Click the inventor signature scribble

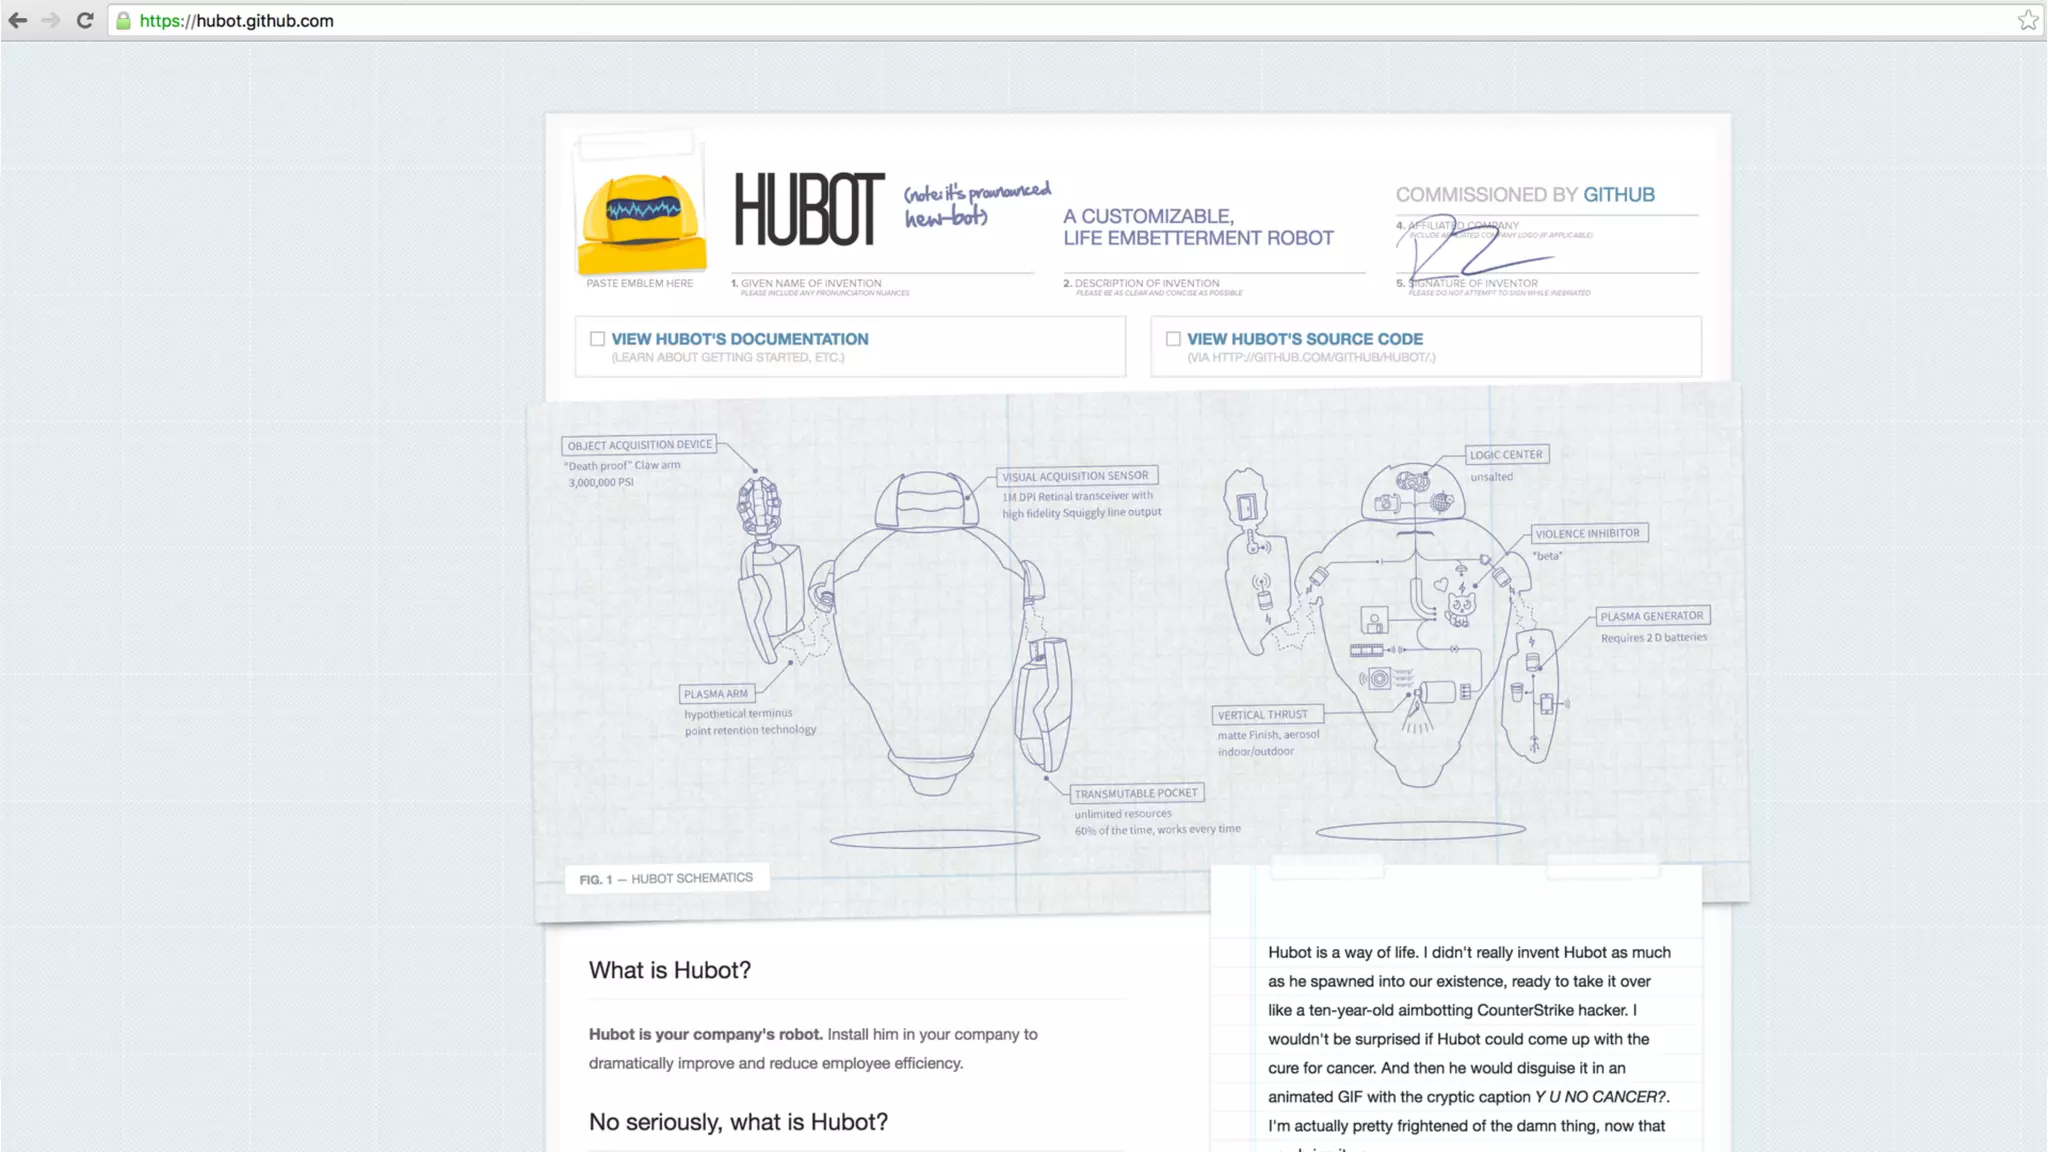pyautogui.click(x=1470, y=250)
